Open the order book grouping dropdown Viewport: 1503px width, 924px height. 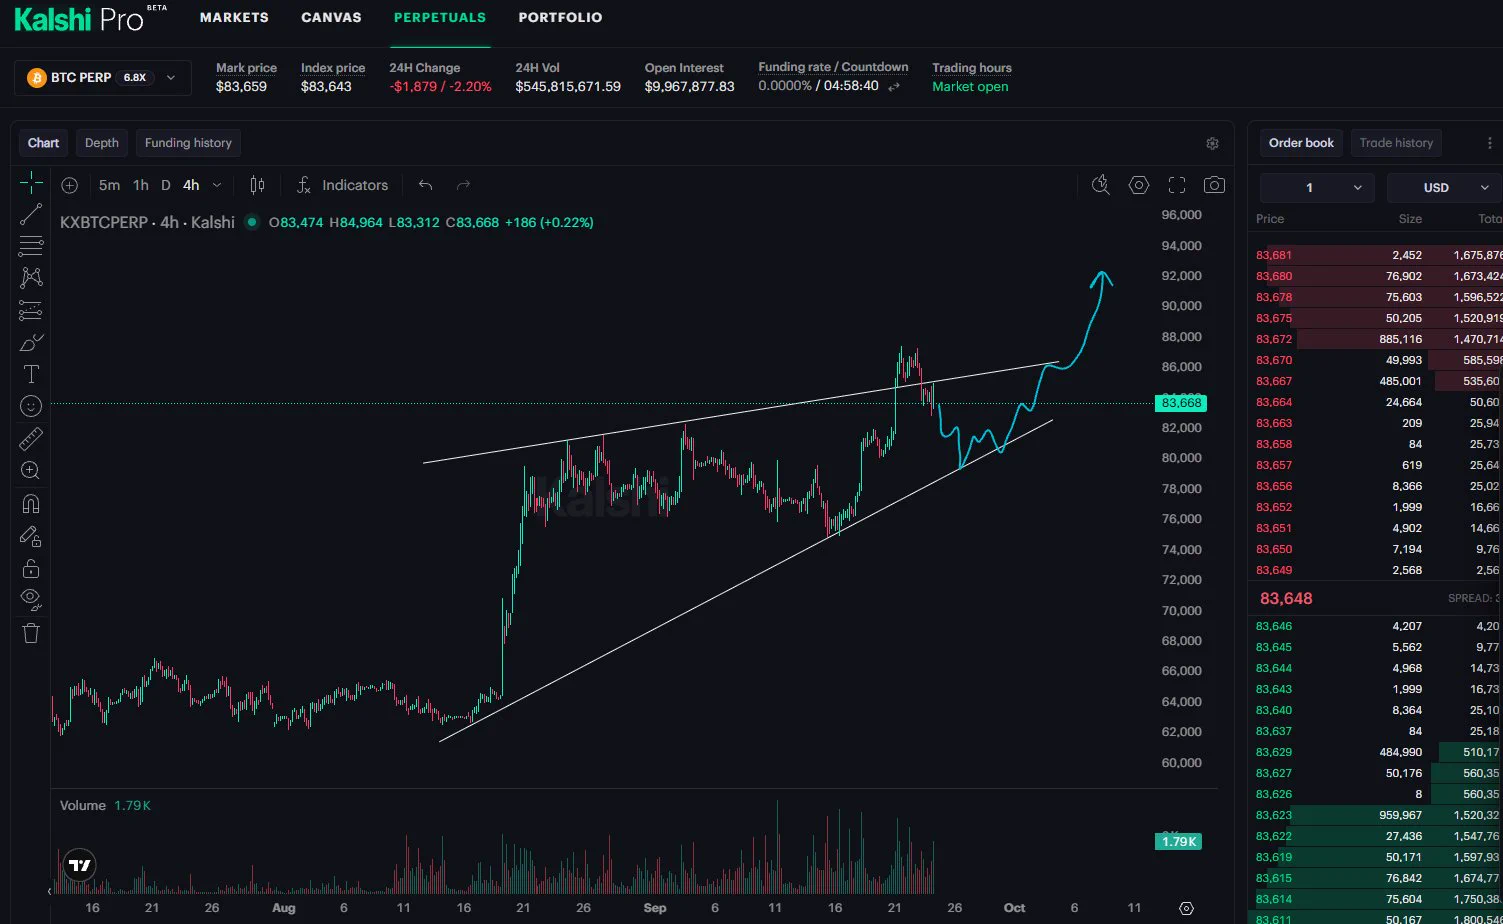point(1317,188)
